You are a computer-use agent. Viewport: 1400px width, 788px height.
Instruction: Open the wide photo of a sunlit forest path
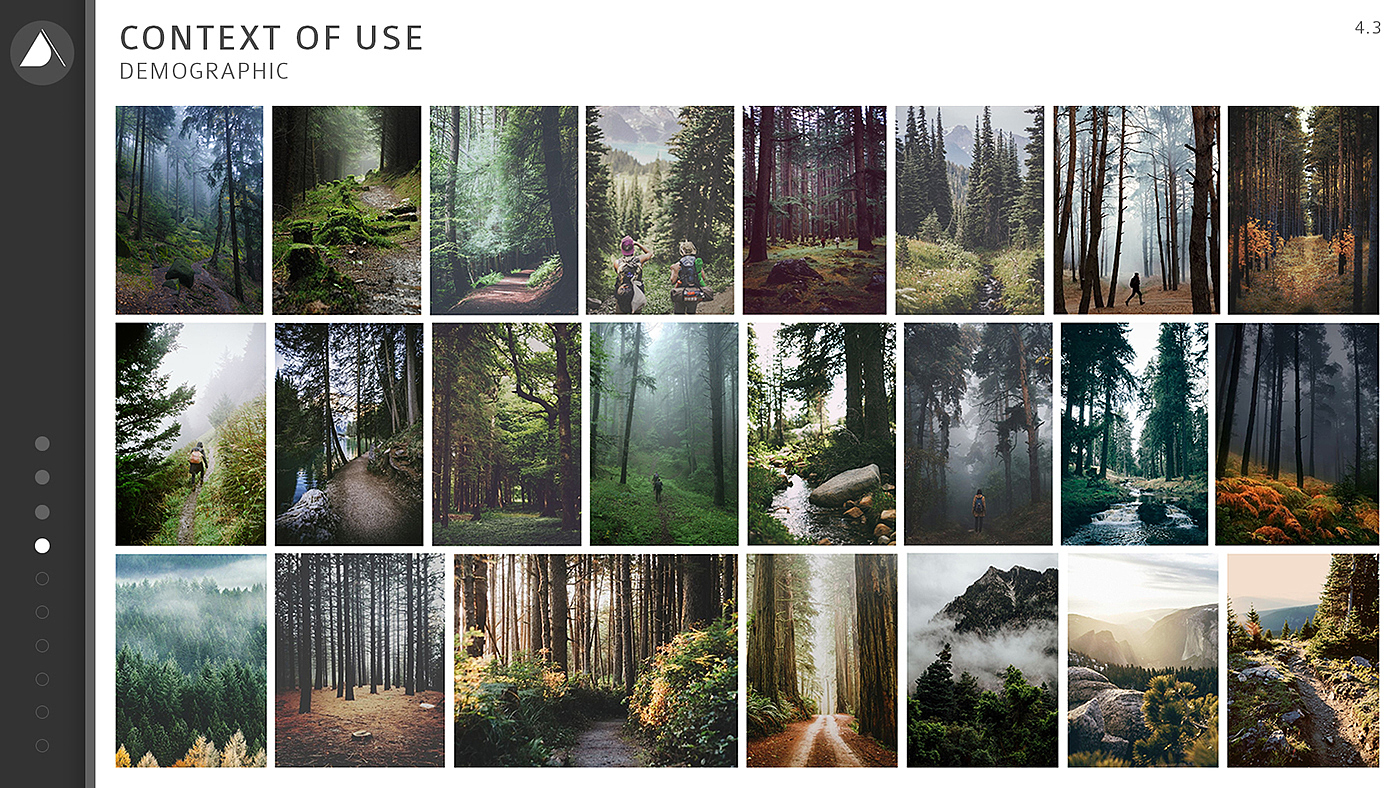point(596,661)
